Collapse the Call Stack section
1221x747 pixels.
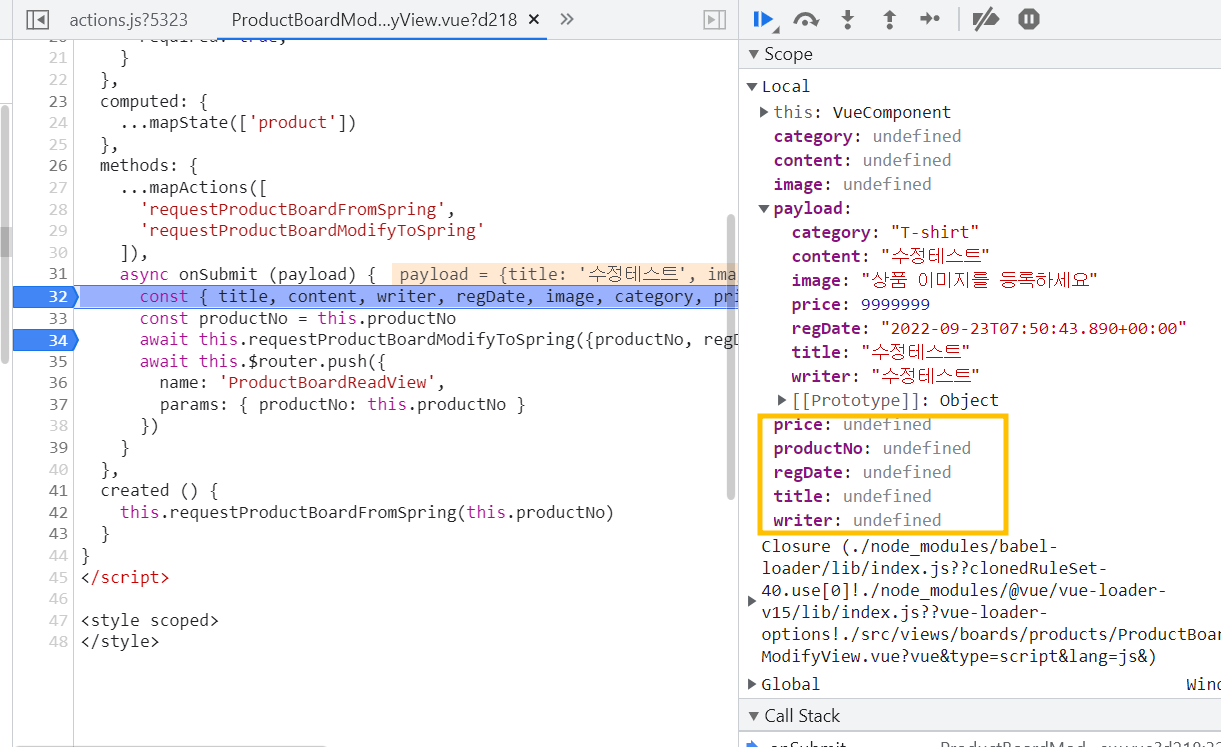753,716
